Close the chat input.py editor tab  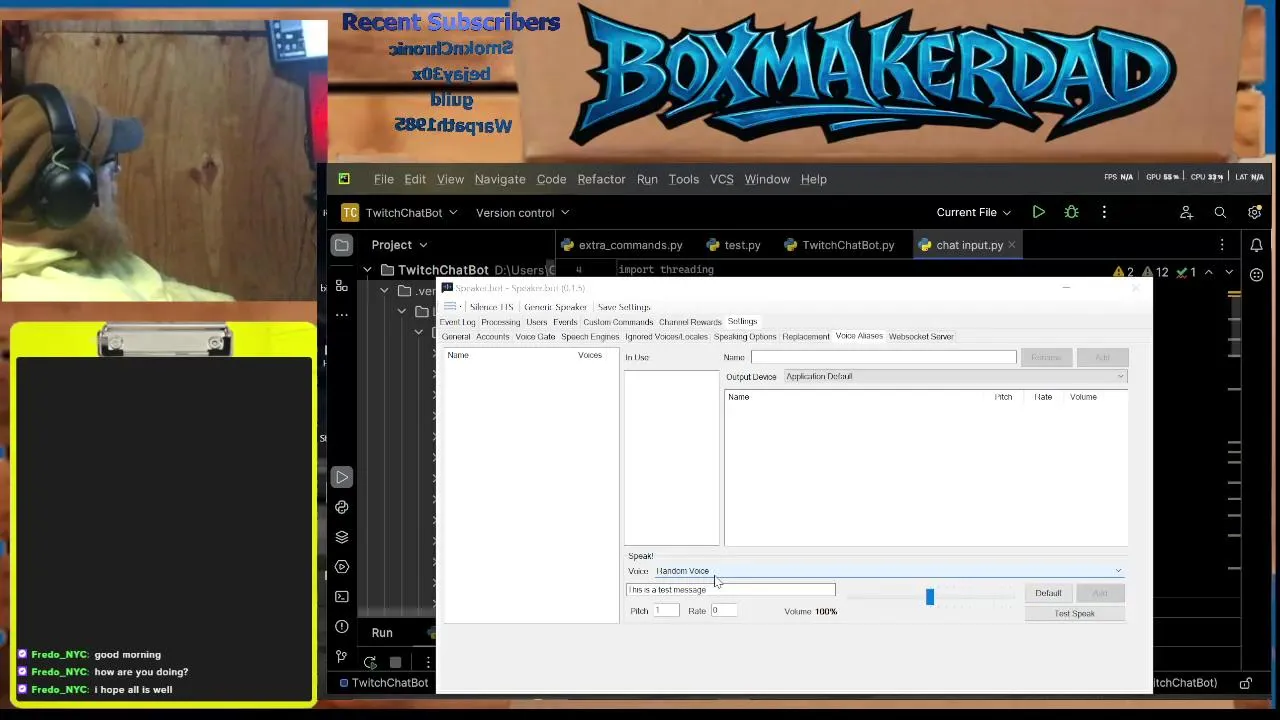(x=1011, y=245)
